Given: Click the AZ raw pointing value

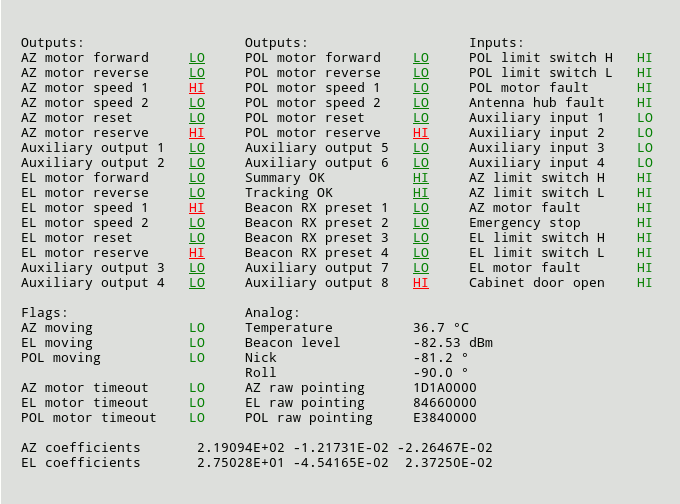Looking at the screenshot, I should (x=444, y=388).
